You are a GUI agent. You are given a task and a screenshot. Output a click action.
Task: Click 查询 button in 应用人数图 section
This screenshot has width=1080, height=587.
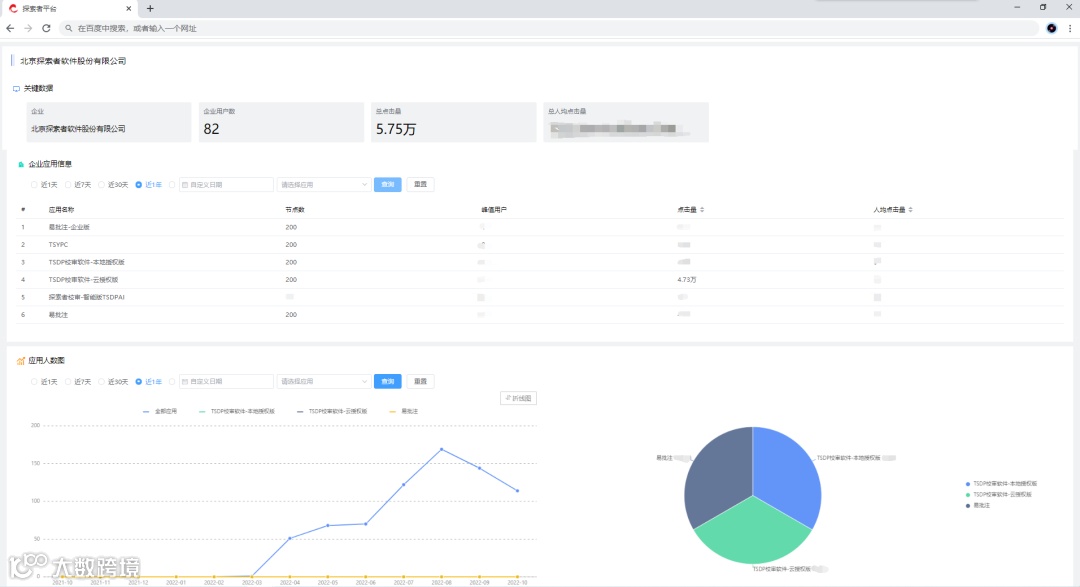(x=388, y=382)
